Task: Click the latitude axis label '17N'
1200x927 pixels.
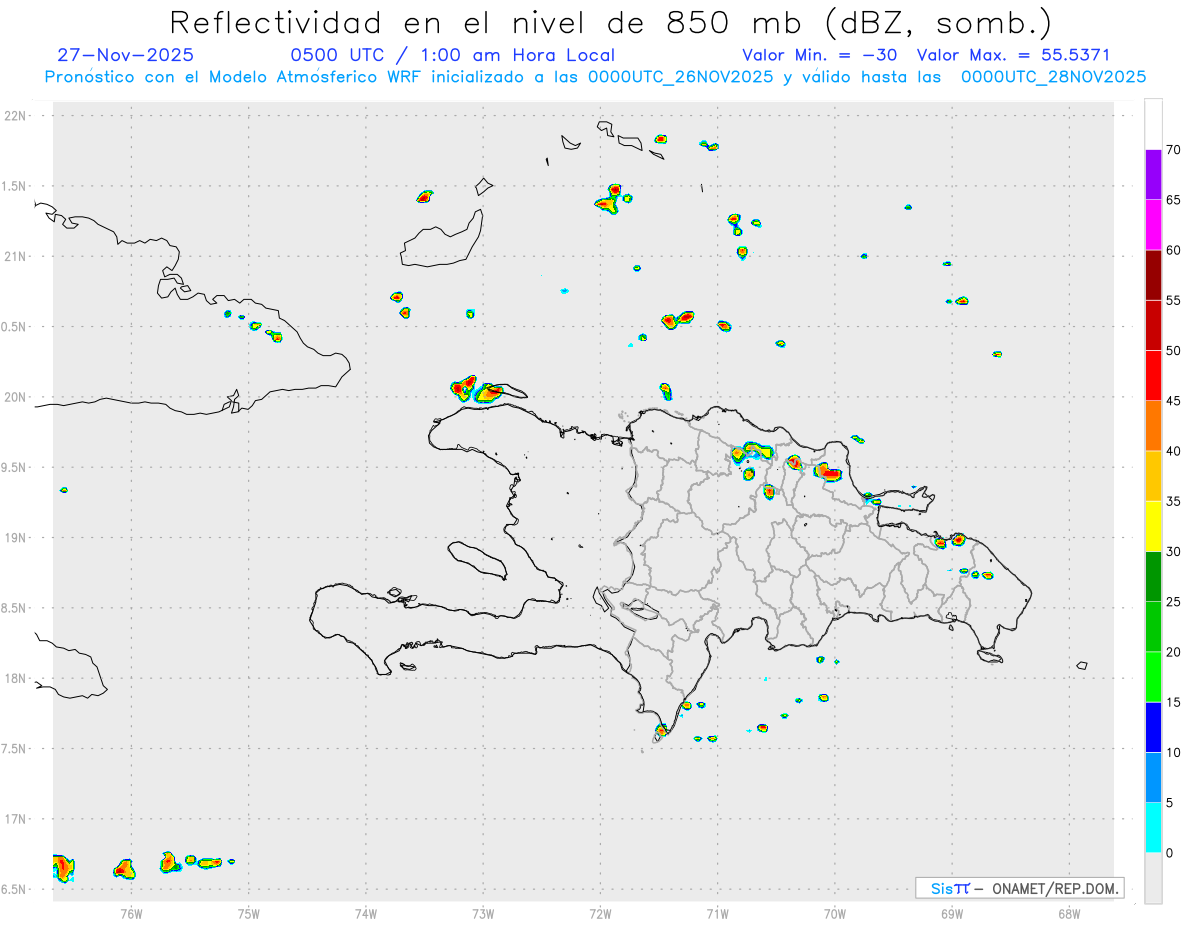Action: point(15,819)
